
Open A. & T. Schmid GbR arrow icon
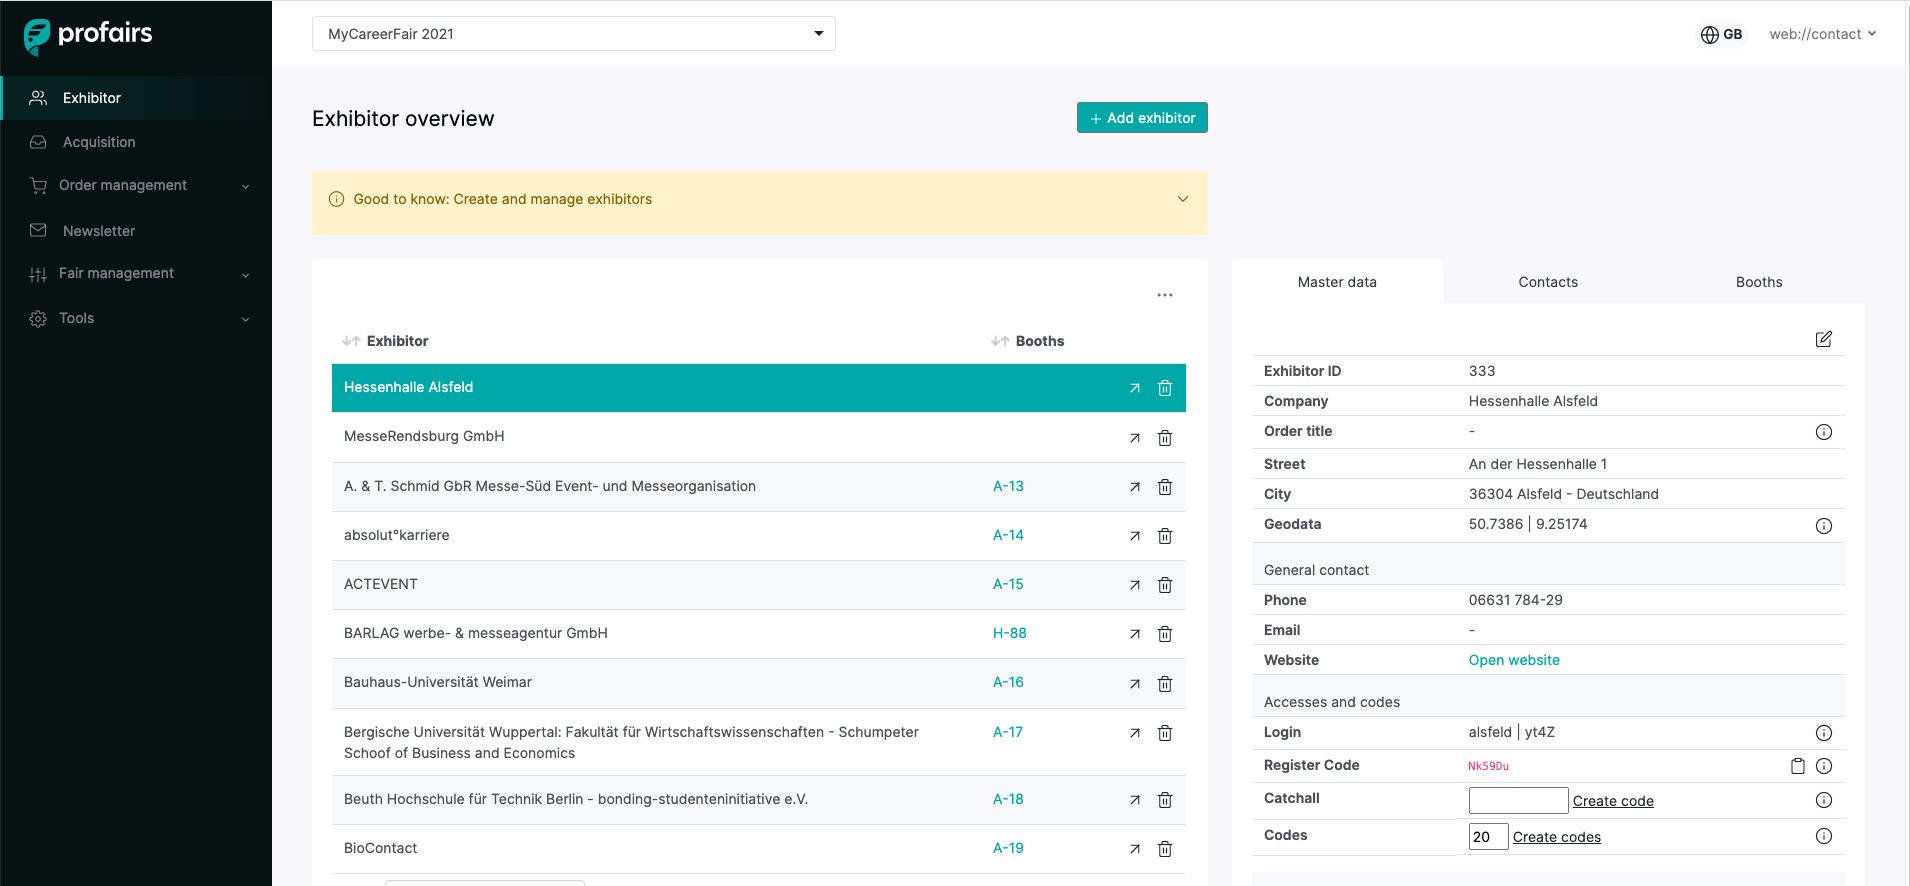(x=1135, y=487)
